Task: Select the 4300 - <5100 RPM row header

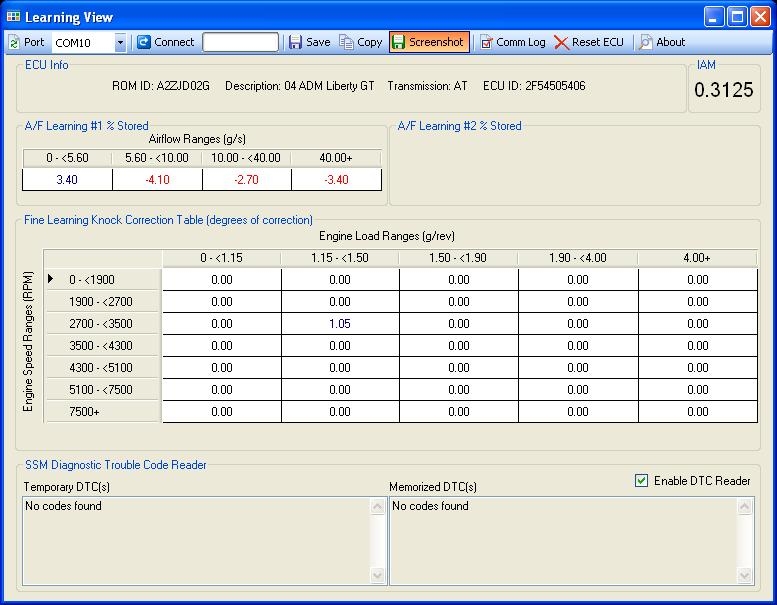Action: tap(103, 368)
